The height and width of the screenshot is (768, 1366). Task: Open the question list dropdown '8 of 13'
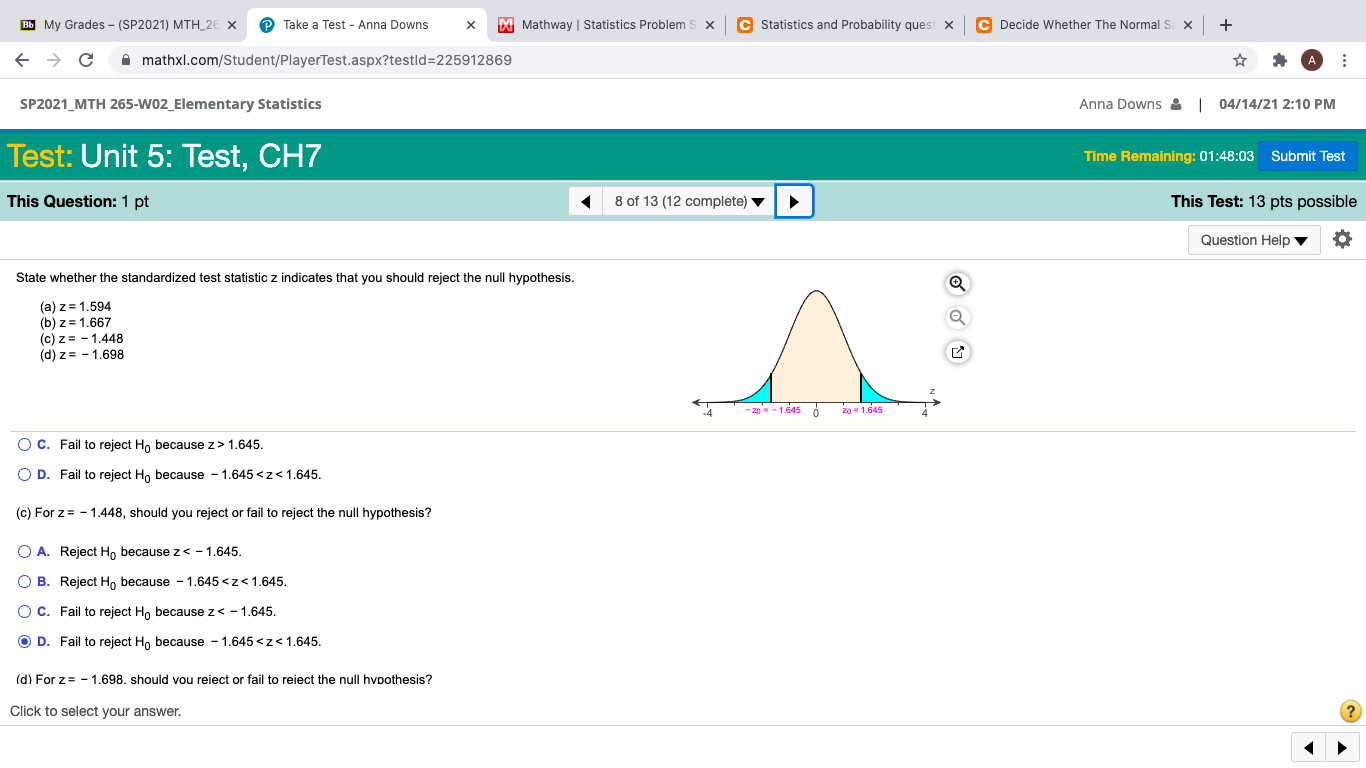click(x=687, y=200)
